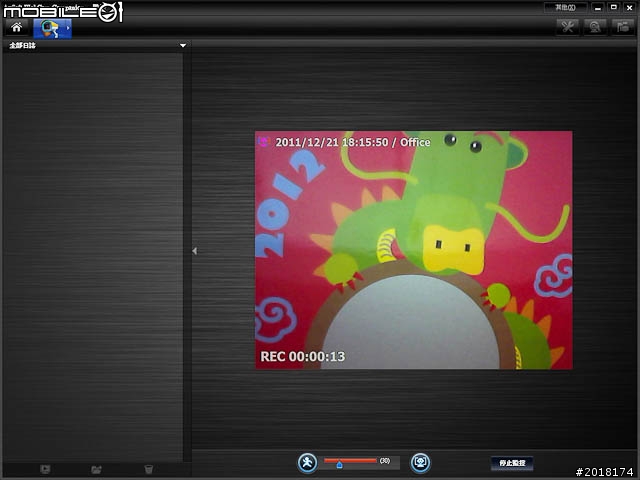Minimize the application window

tap(598, 7)
